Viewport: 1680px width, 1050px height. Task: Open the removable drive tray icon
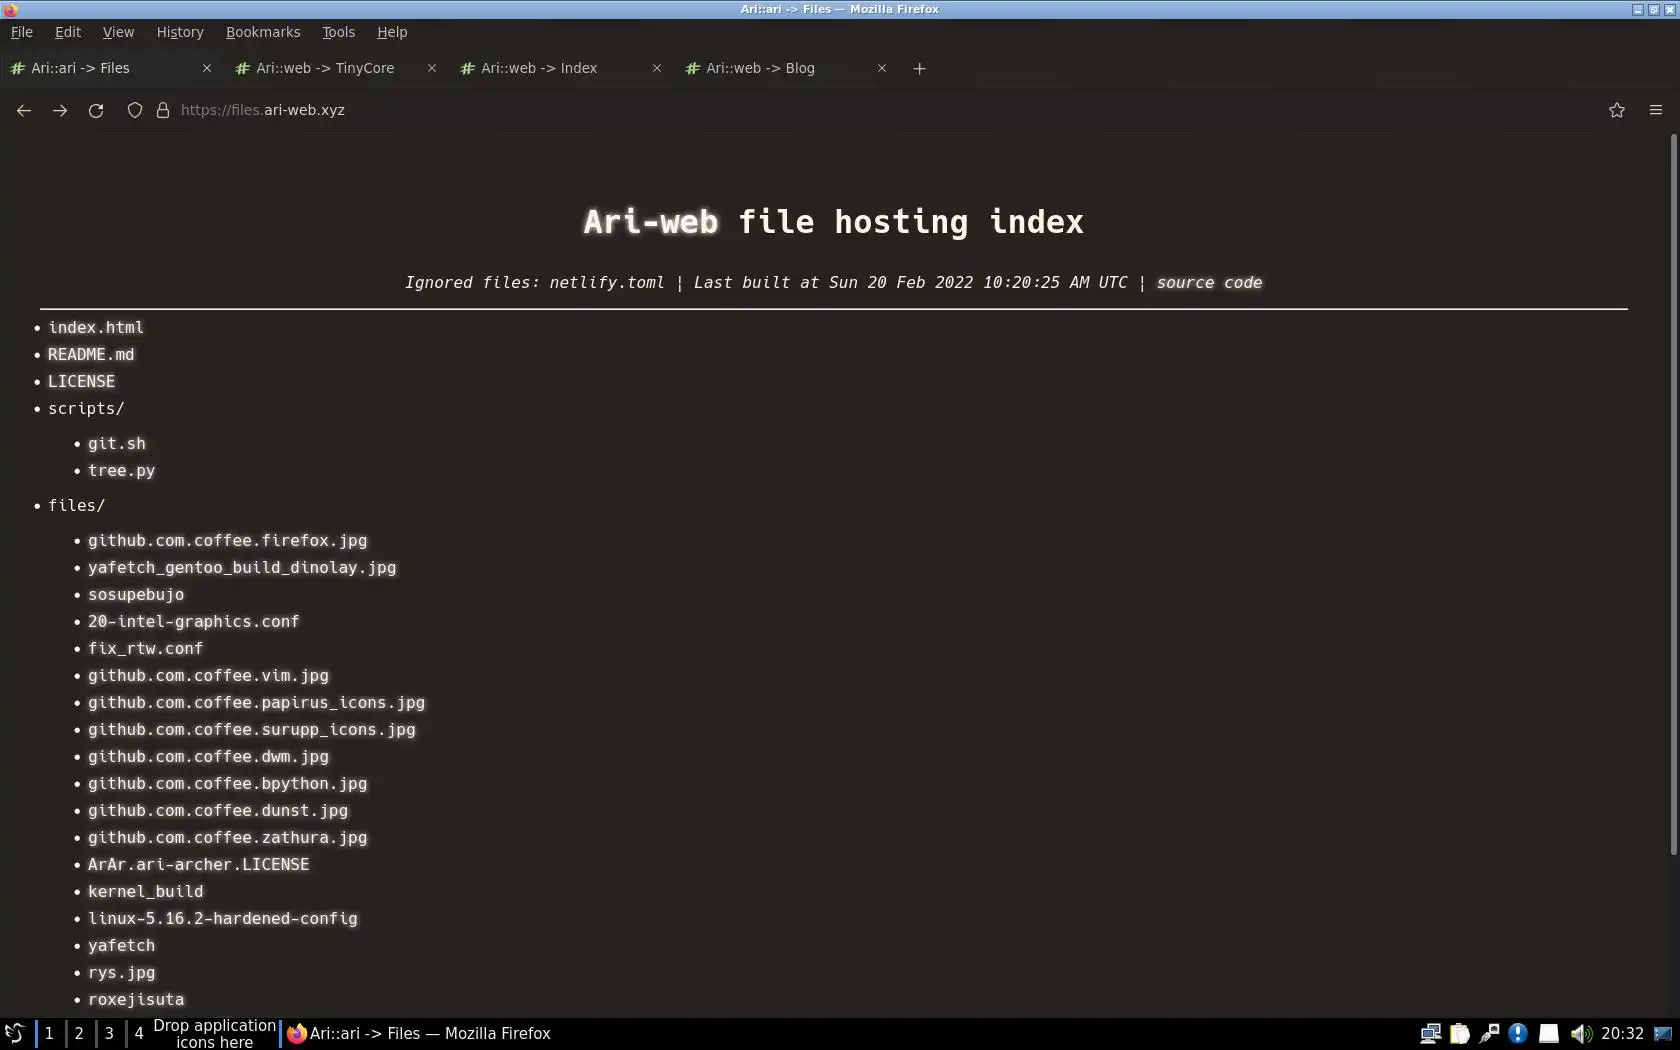coord(1548,1033)
